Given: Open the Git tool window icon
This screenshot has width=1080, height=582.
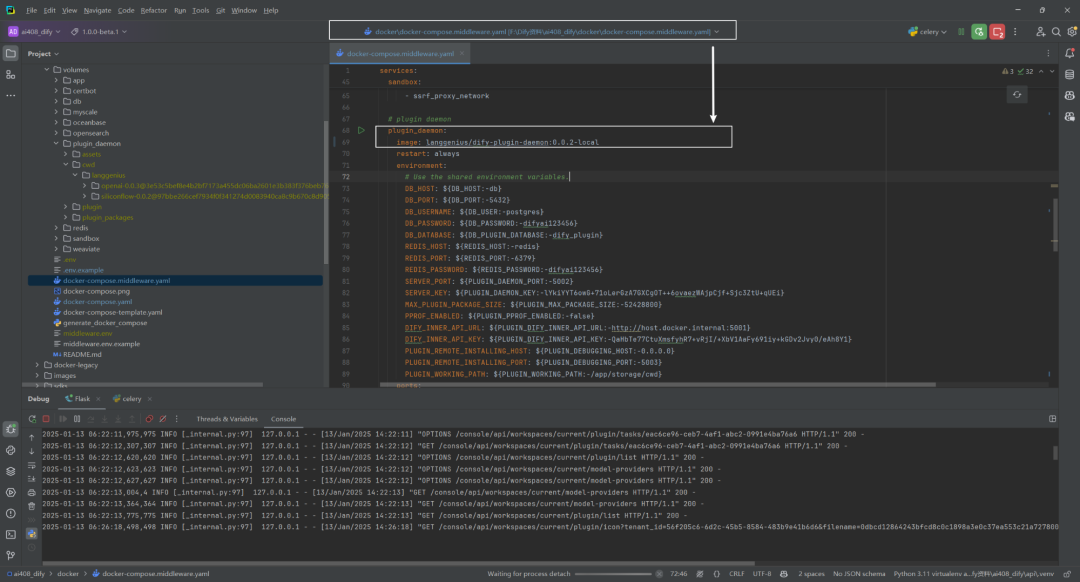Looking at the screenshot, I should point(10,555).
